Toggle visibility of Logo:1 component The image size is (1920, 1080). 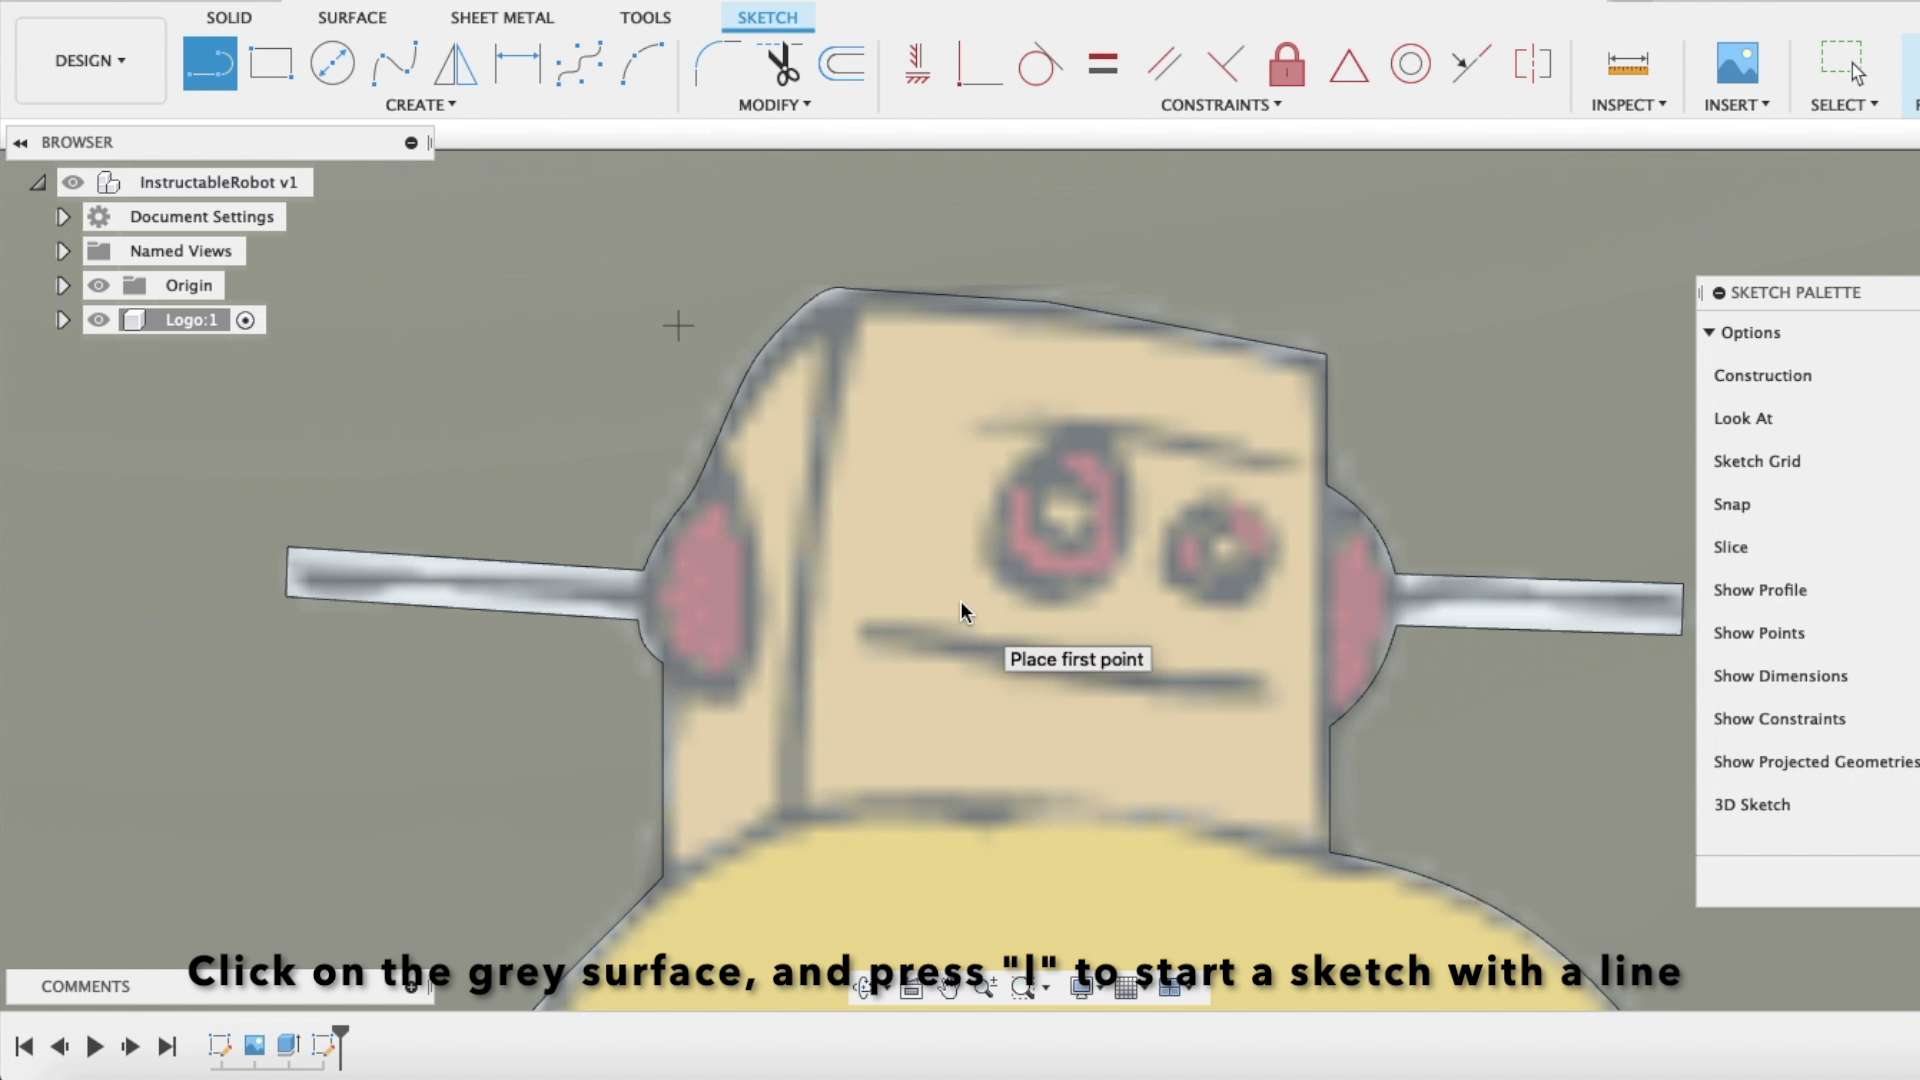tap(98, 320)
